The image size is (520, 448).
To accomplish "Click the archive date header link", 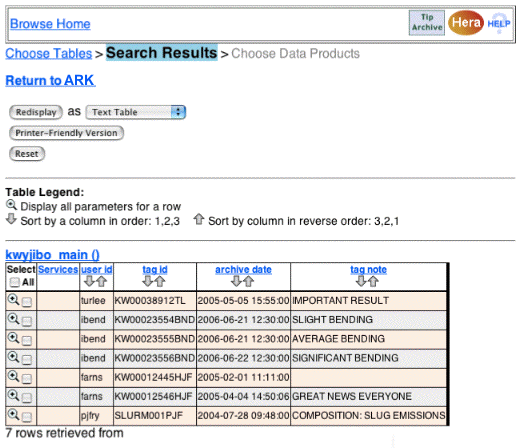I will coord(243,269).
